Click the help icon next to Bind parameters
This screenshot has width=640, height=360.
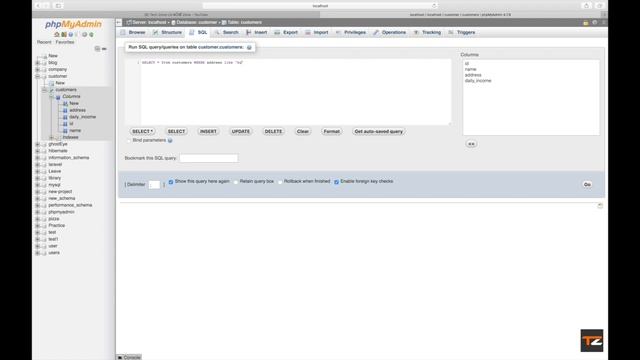(x=170, y=140)
